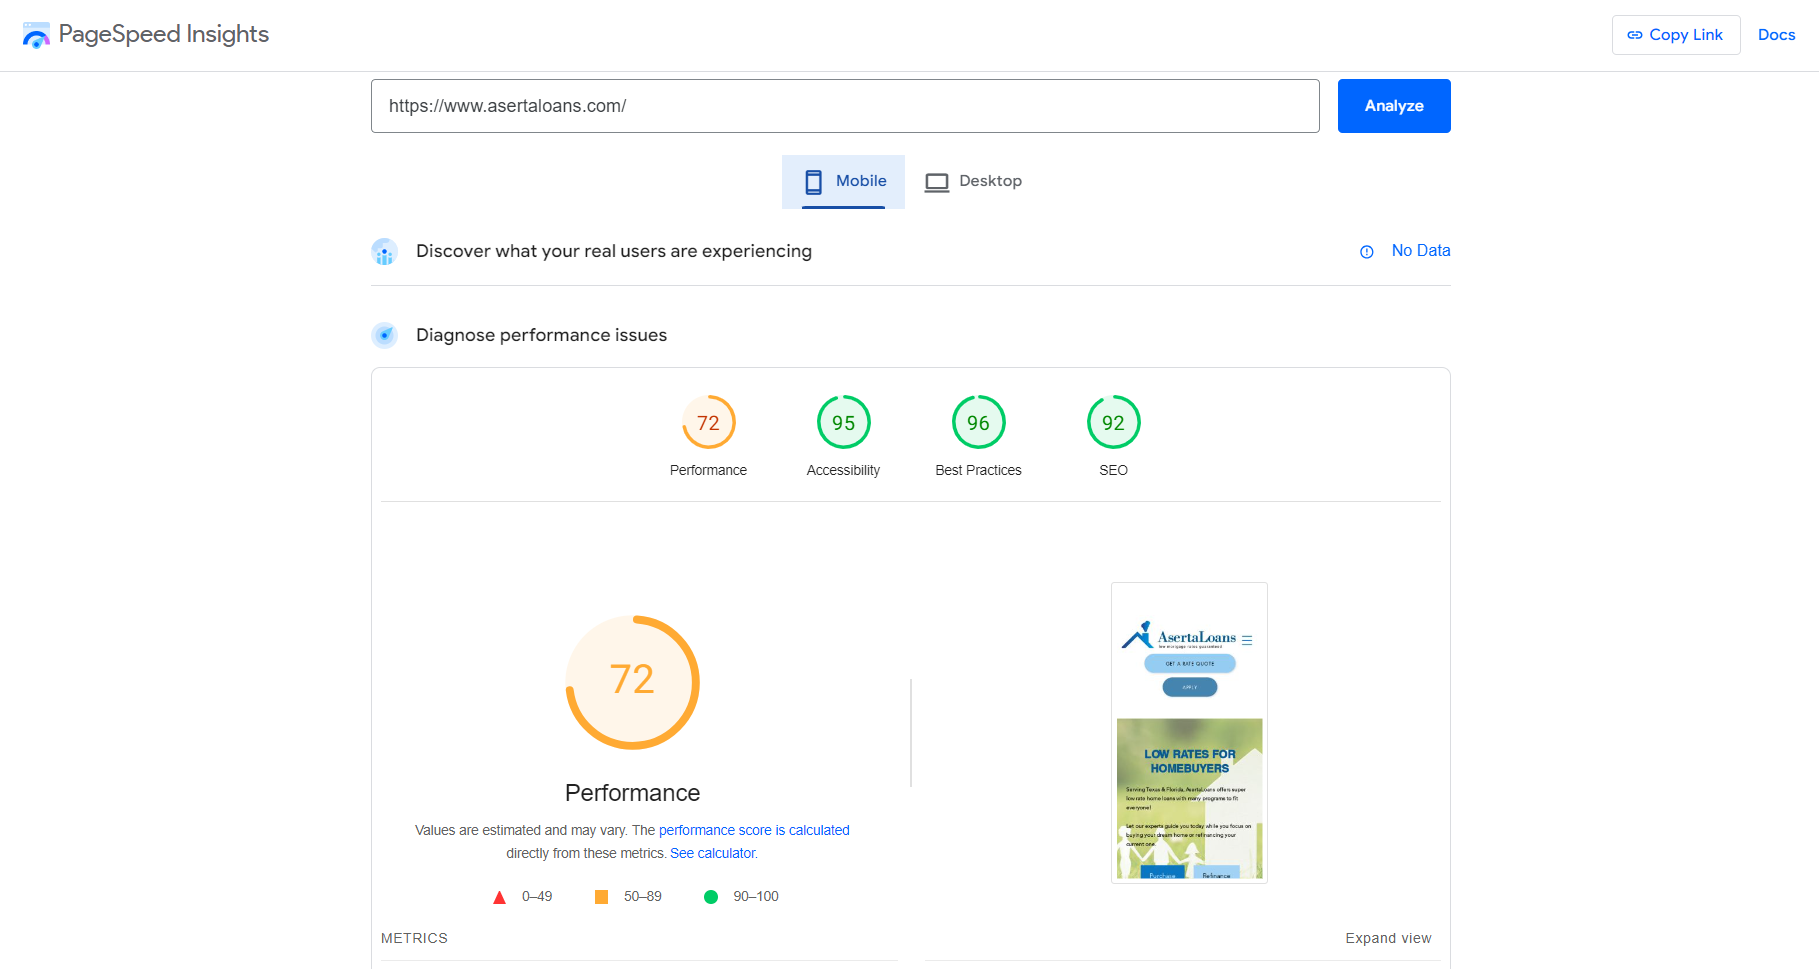The width and height of the screenshot is (1819, 969).
Task: Open the Docs link
Action: coord(1776,35)
